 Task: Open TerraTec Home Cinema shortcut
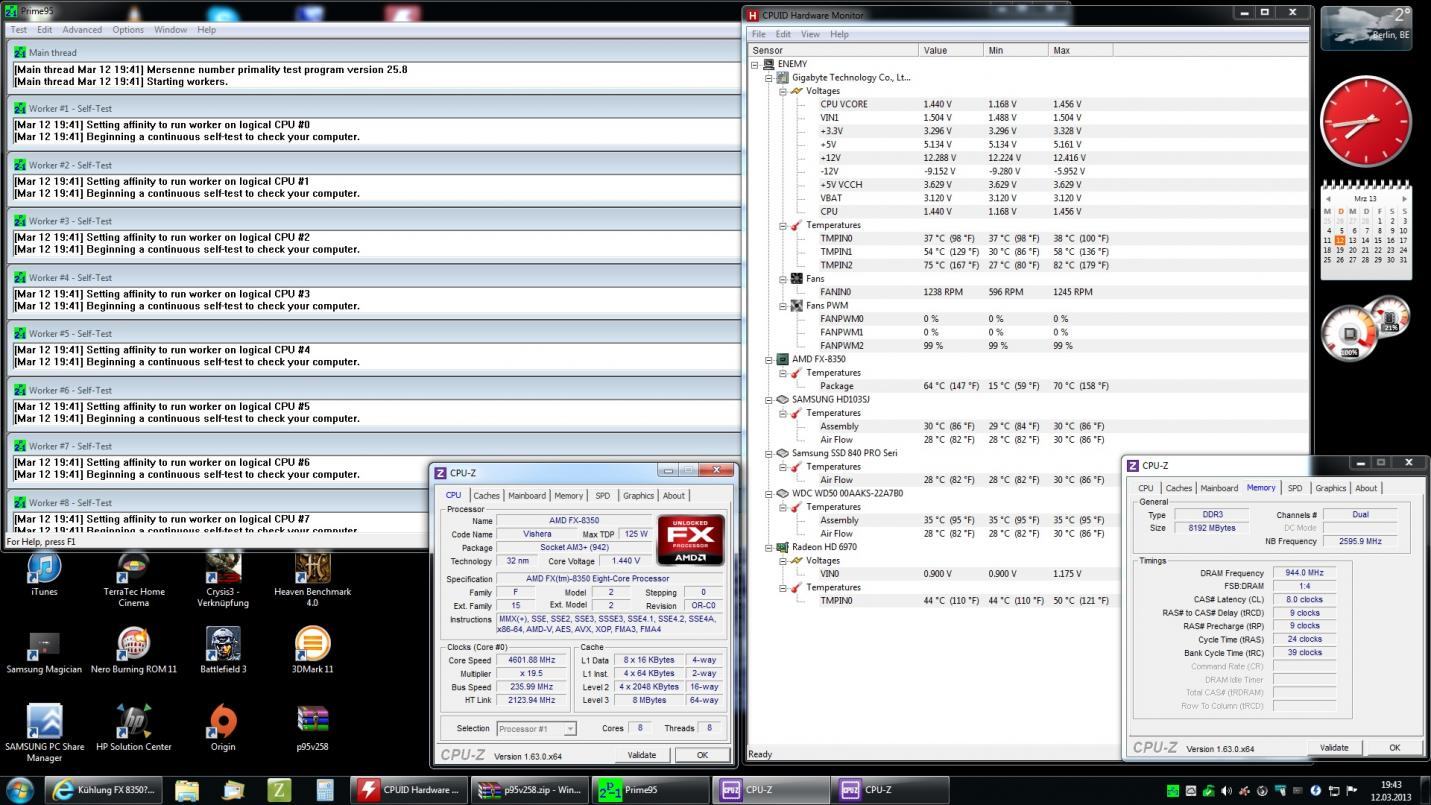click(134, 579)
